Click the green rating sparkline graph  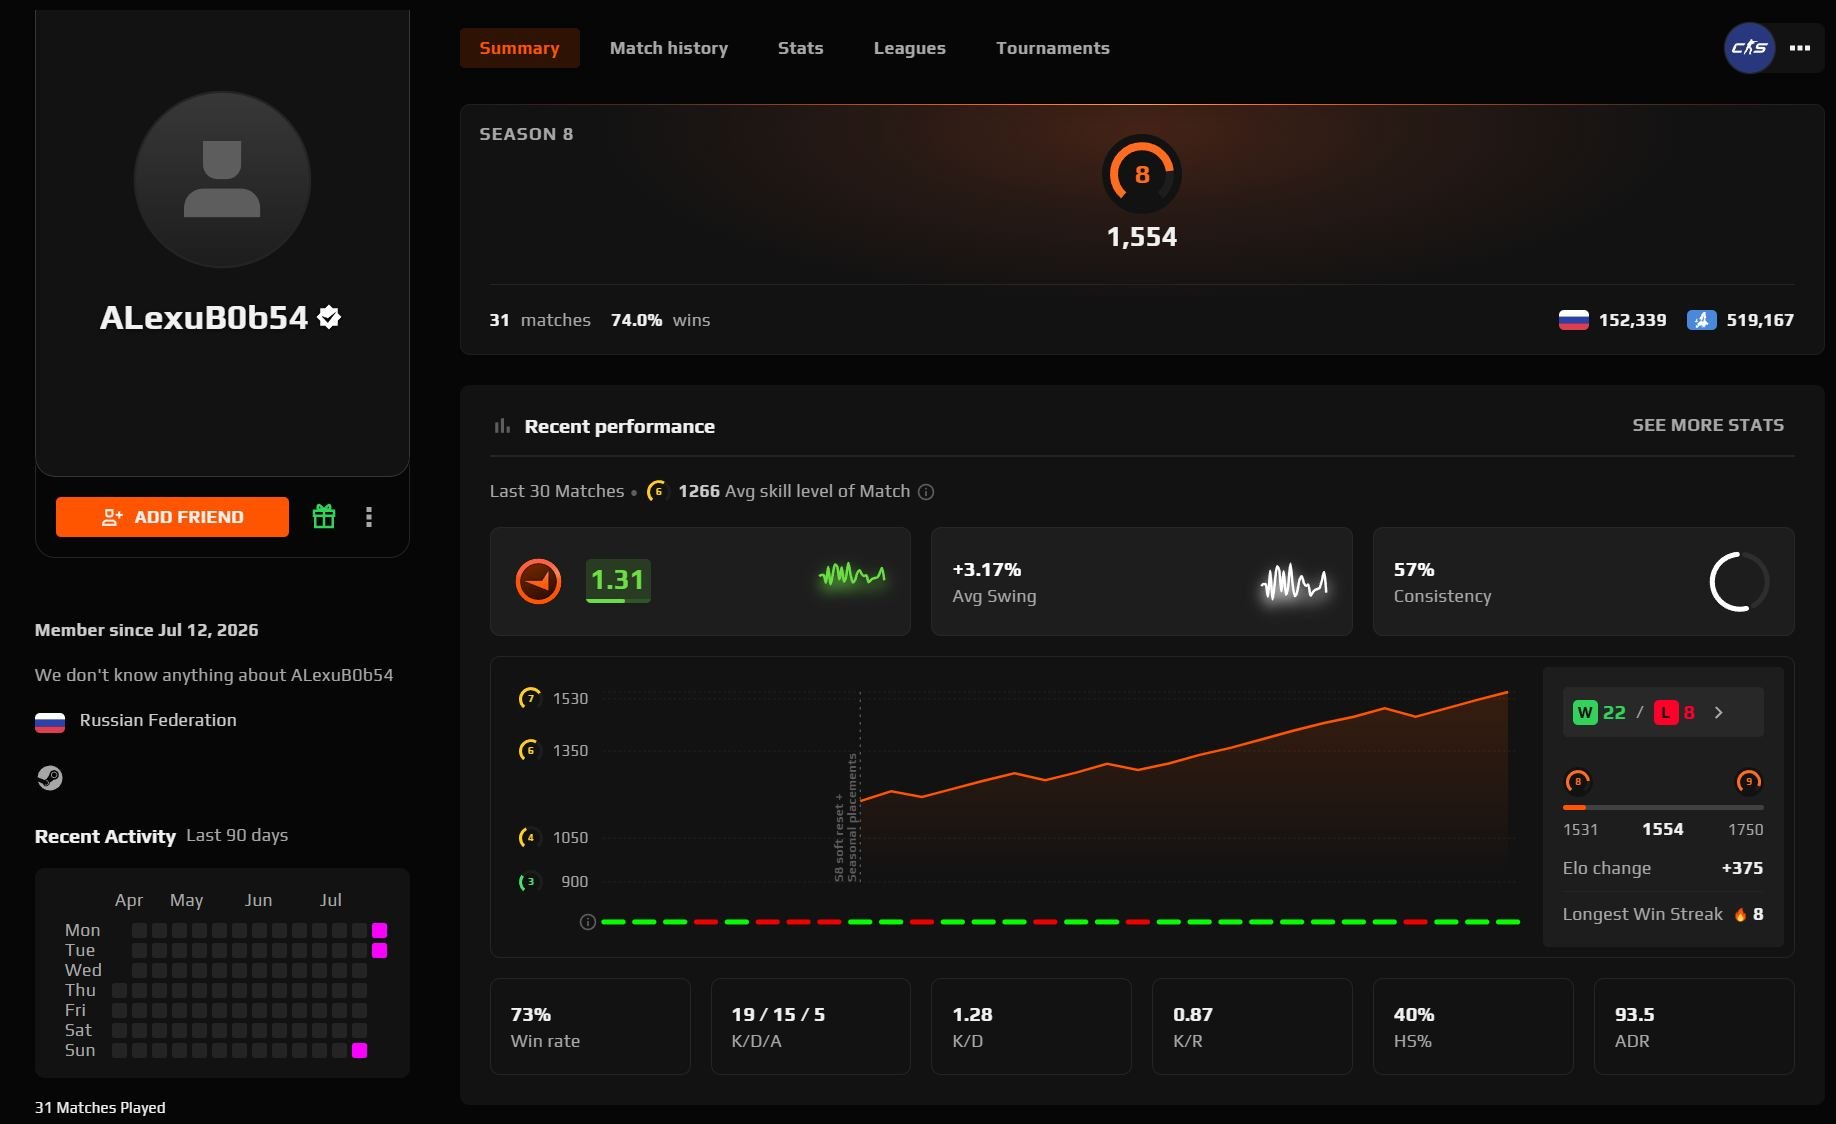point(852,575)
